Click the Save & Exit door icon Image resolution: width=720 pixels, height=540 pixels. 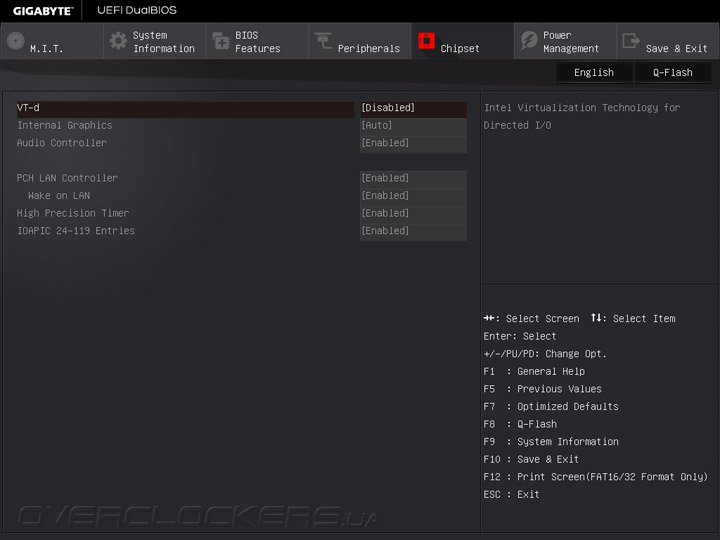(631, 41)
